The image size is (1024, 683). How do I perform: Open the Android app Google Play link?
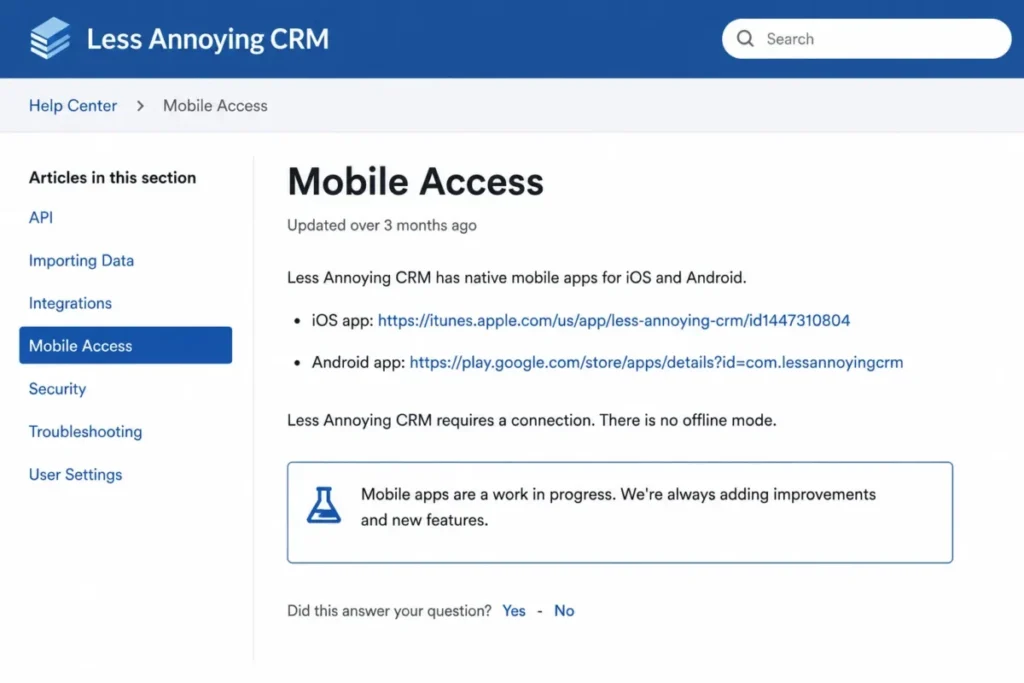coord(656,362)
